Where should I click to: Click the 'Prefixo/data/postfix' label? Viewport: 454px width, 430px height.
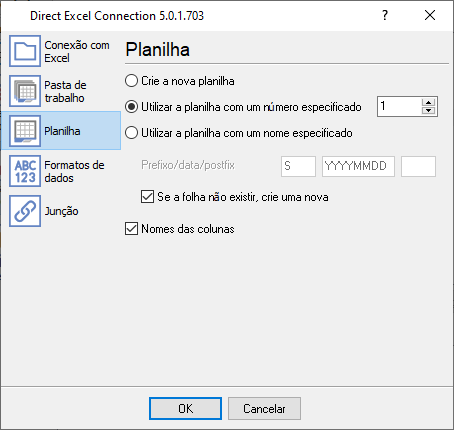click(188, 165)
